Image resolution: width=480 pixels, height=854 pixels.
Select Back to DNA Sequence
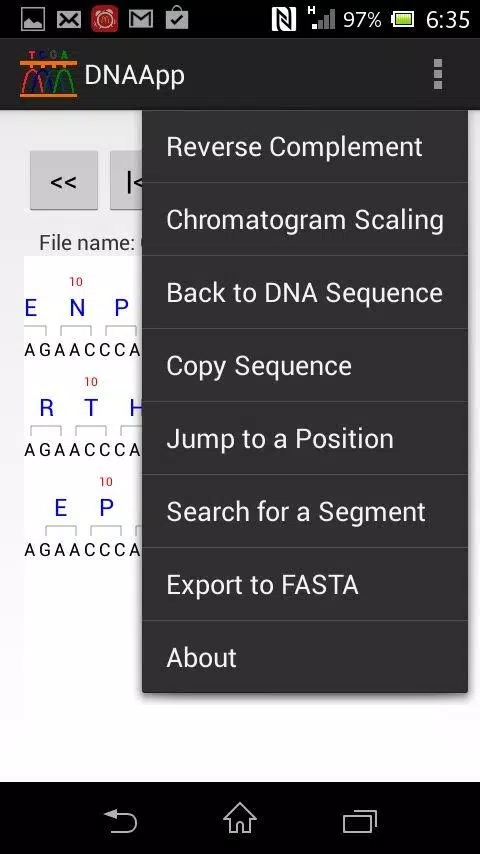(305, 292)
